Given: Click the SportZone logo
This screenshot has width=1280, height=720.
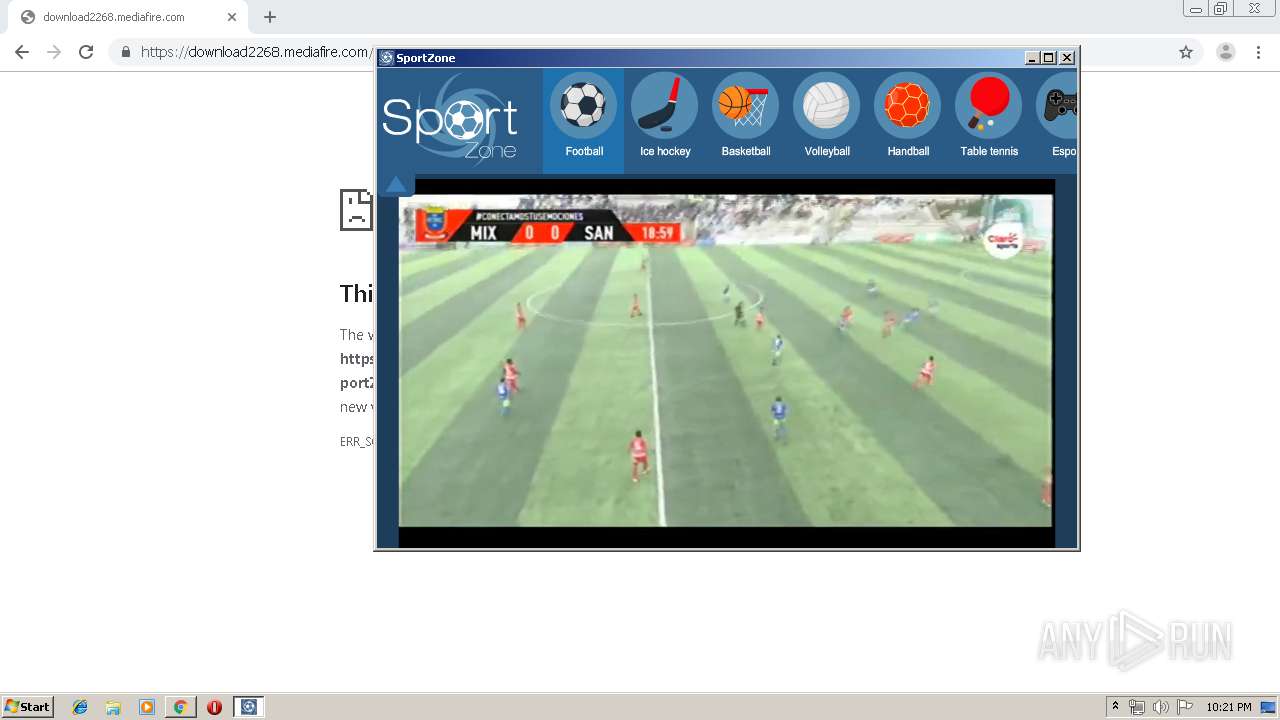Looking at the screenshot, I should tap(451, 119).
